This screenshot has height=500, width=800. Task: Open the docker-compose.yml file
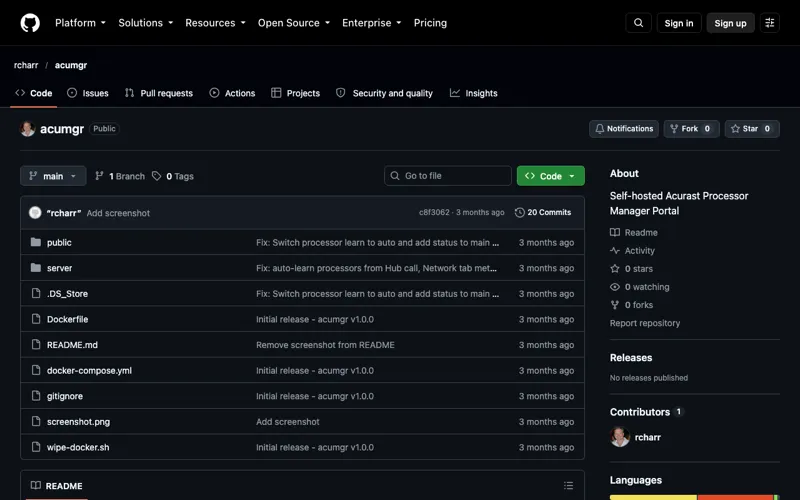click(x=89, y=370)
